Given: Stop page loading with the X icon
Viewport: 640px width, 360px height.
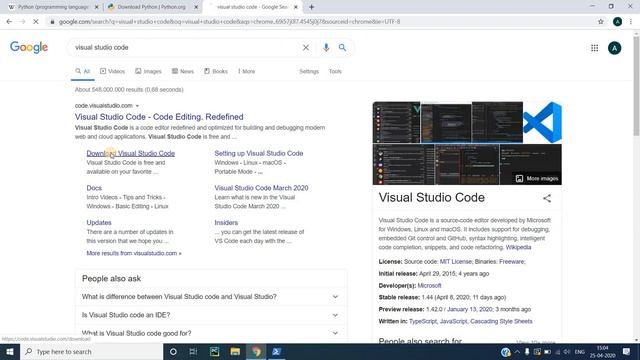Looking at the screenshot, I should click(x=36, y=22).
